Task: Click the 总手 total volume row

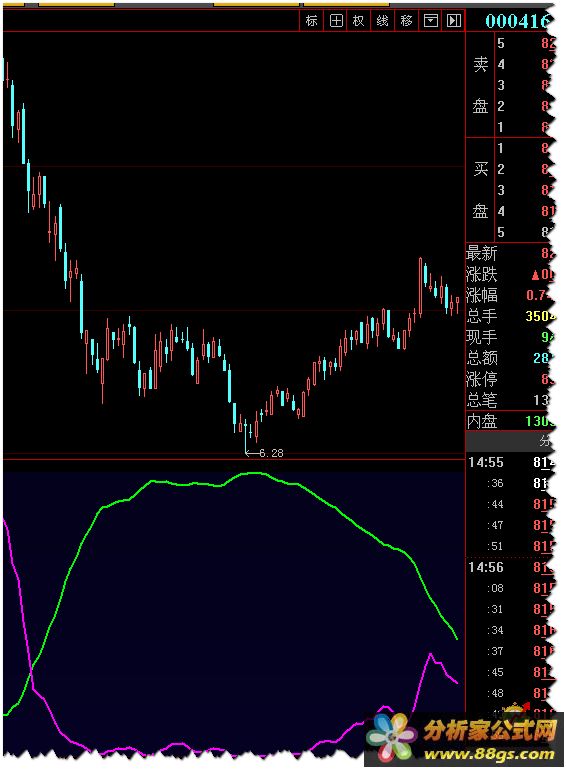Action: 511,316
